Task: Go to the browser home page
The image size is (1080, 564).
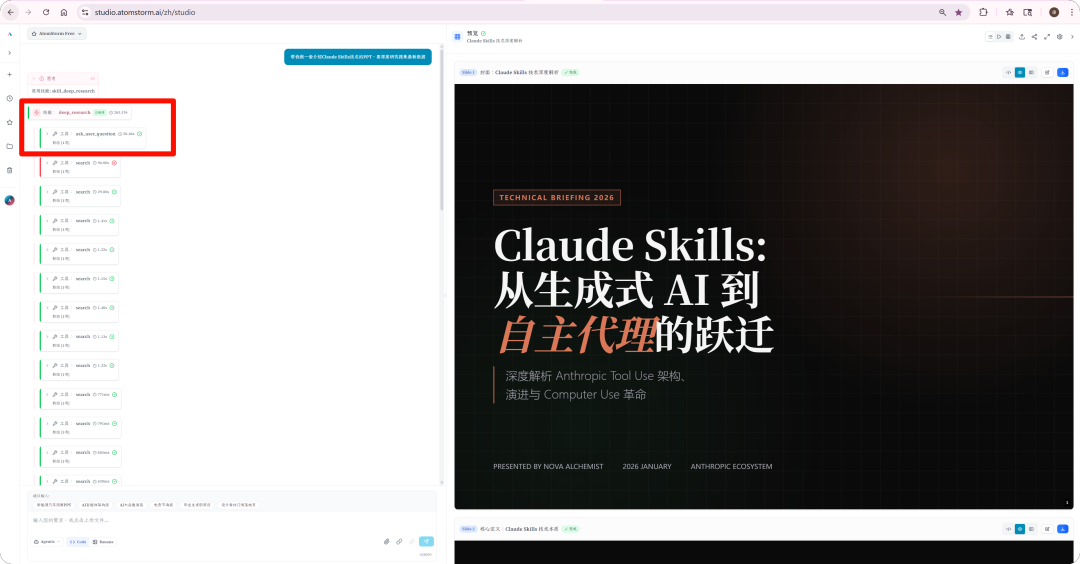Action: pos(64,12)
